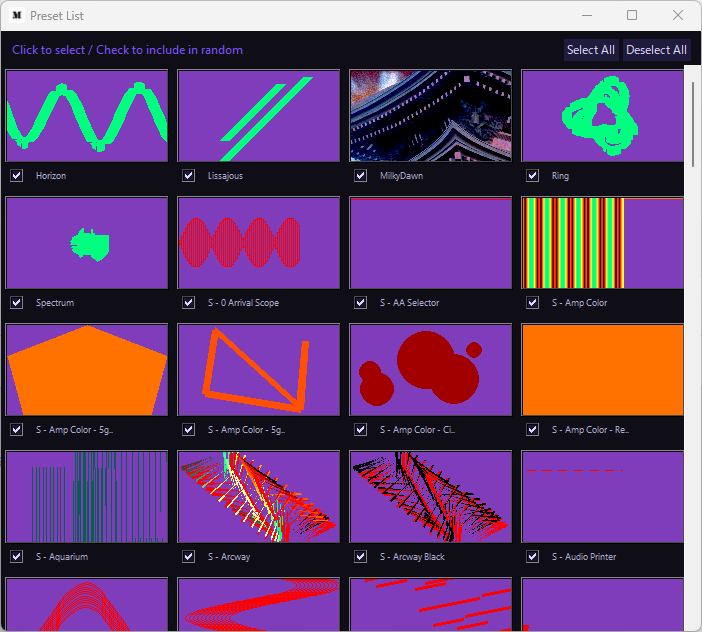Disable the S - Arcway checkbox

(188, 557)
